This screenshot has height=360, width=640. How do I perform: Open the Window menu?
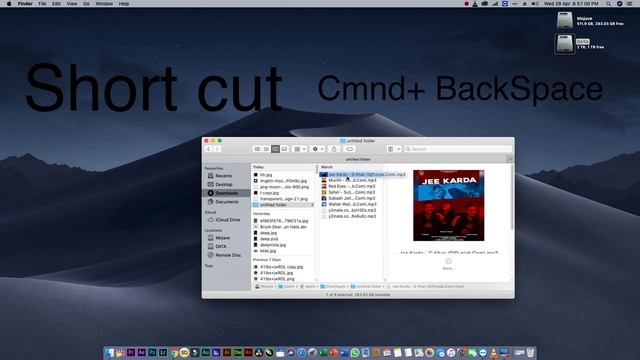[104, 4]
